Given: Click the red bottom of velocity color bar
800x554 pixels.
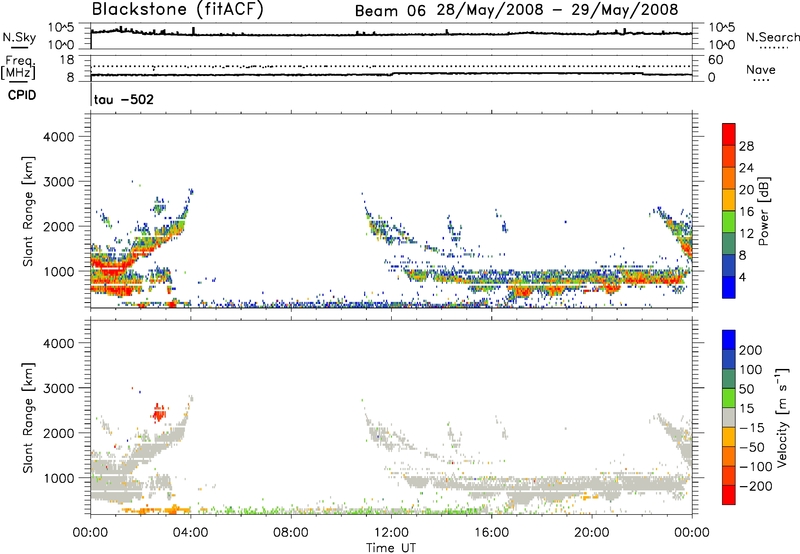Looking at the screenshot, I should [x=729, y=495].
